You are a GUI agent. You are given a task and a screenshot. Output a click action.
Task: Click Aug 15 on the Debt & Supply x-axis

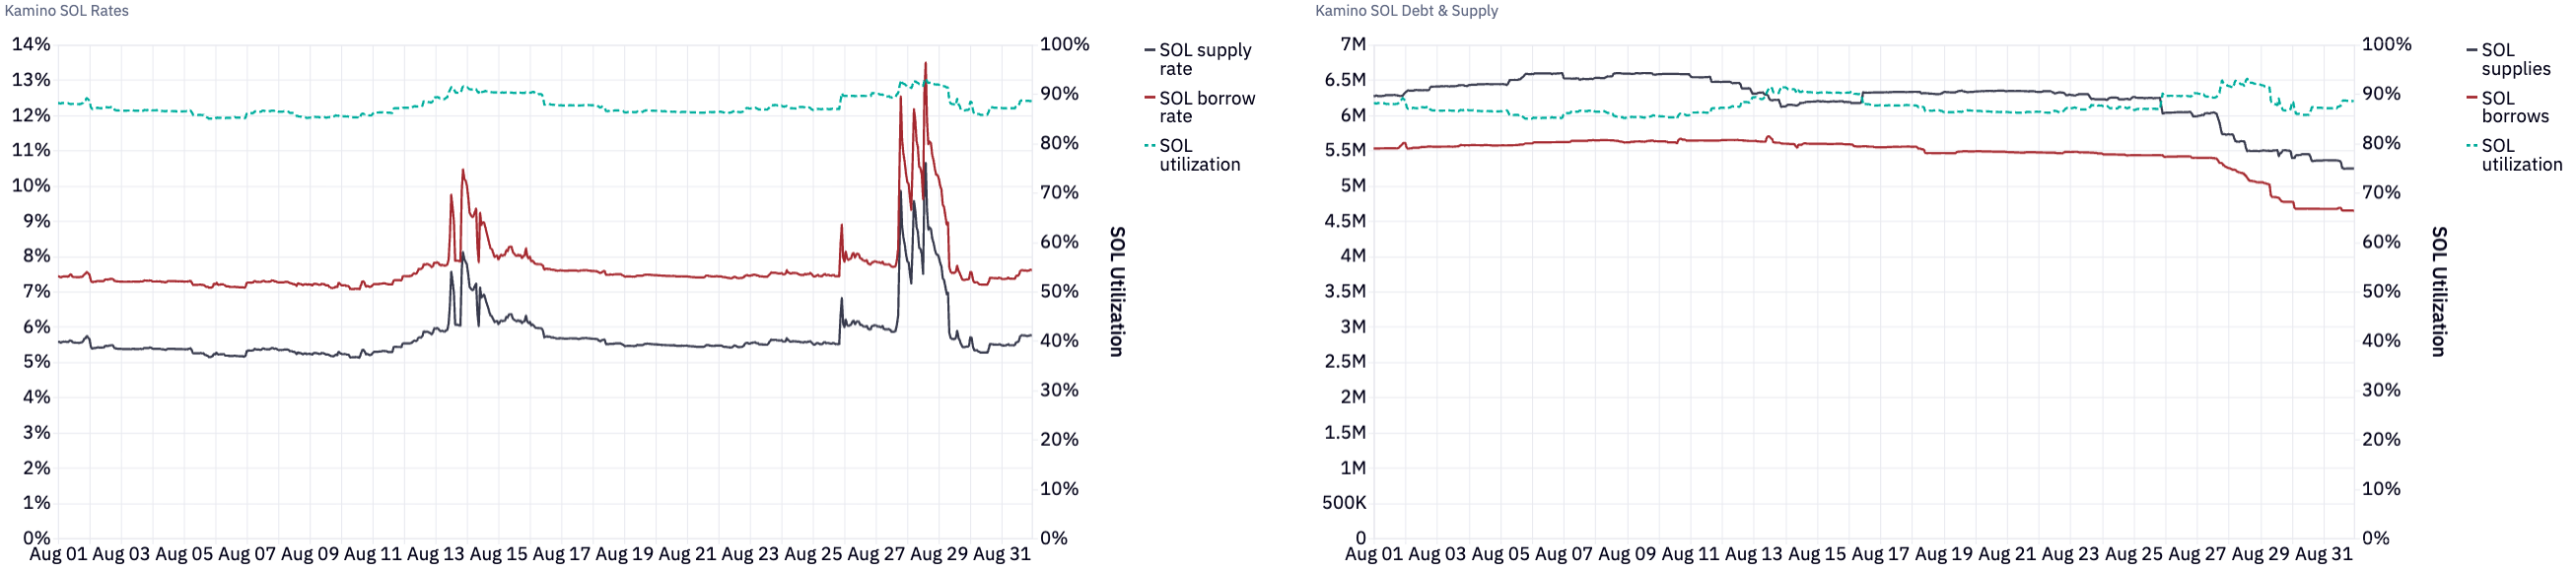pos(1817,554)
